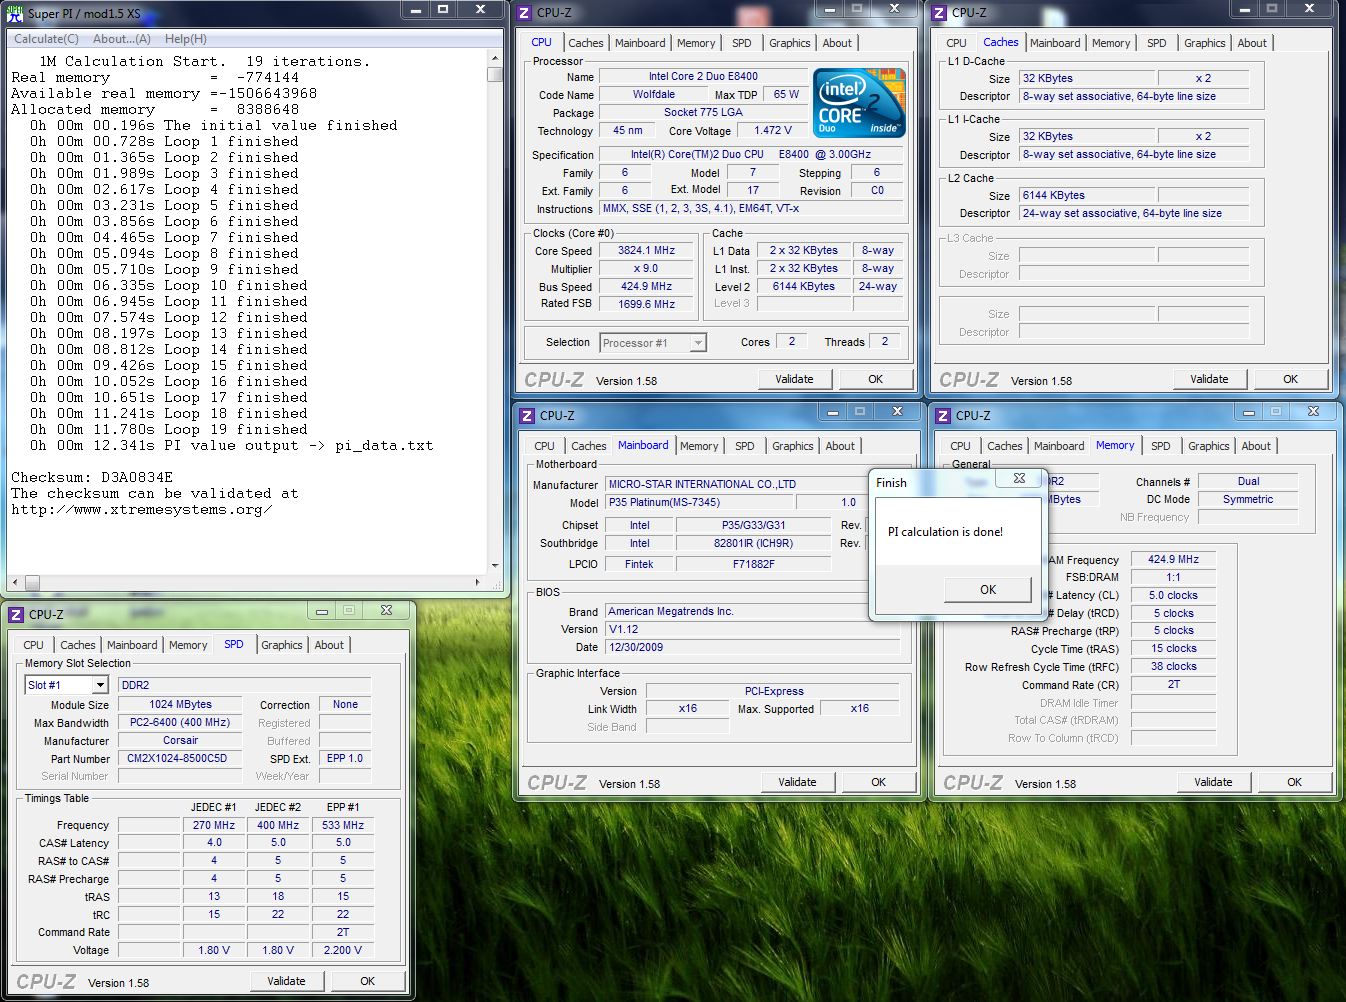Click Validate in the Memory timings window

pos(1214,782)
